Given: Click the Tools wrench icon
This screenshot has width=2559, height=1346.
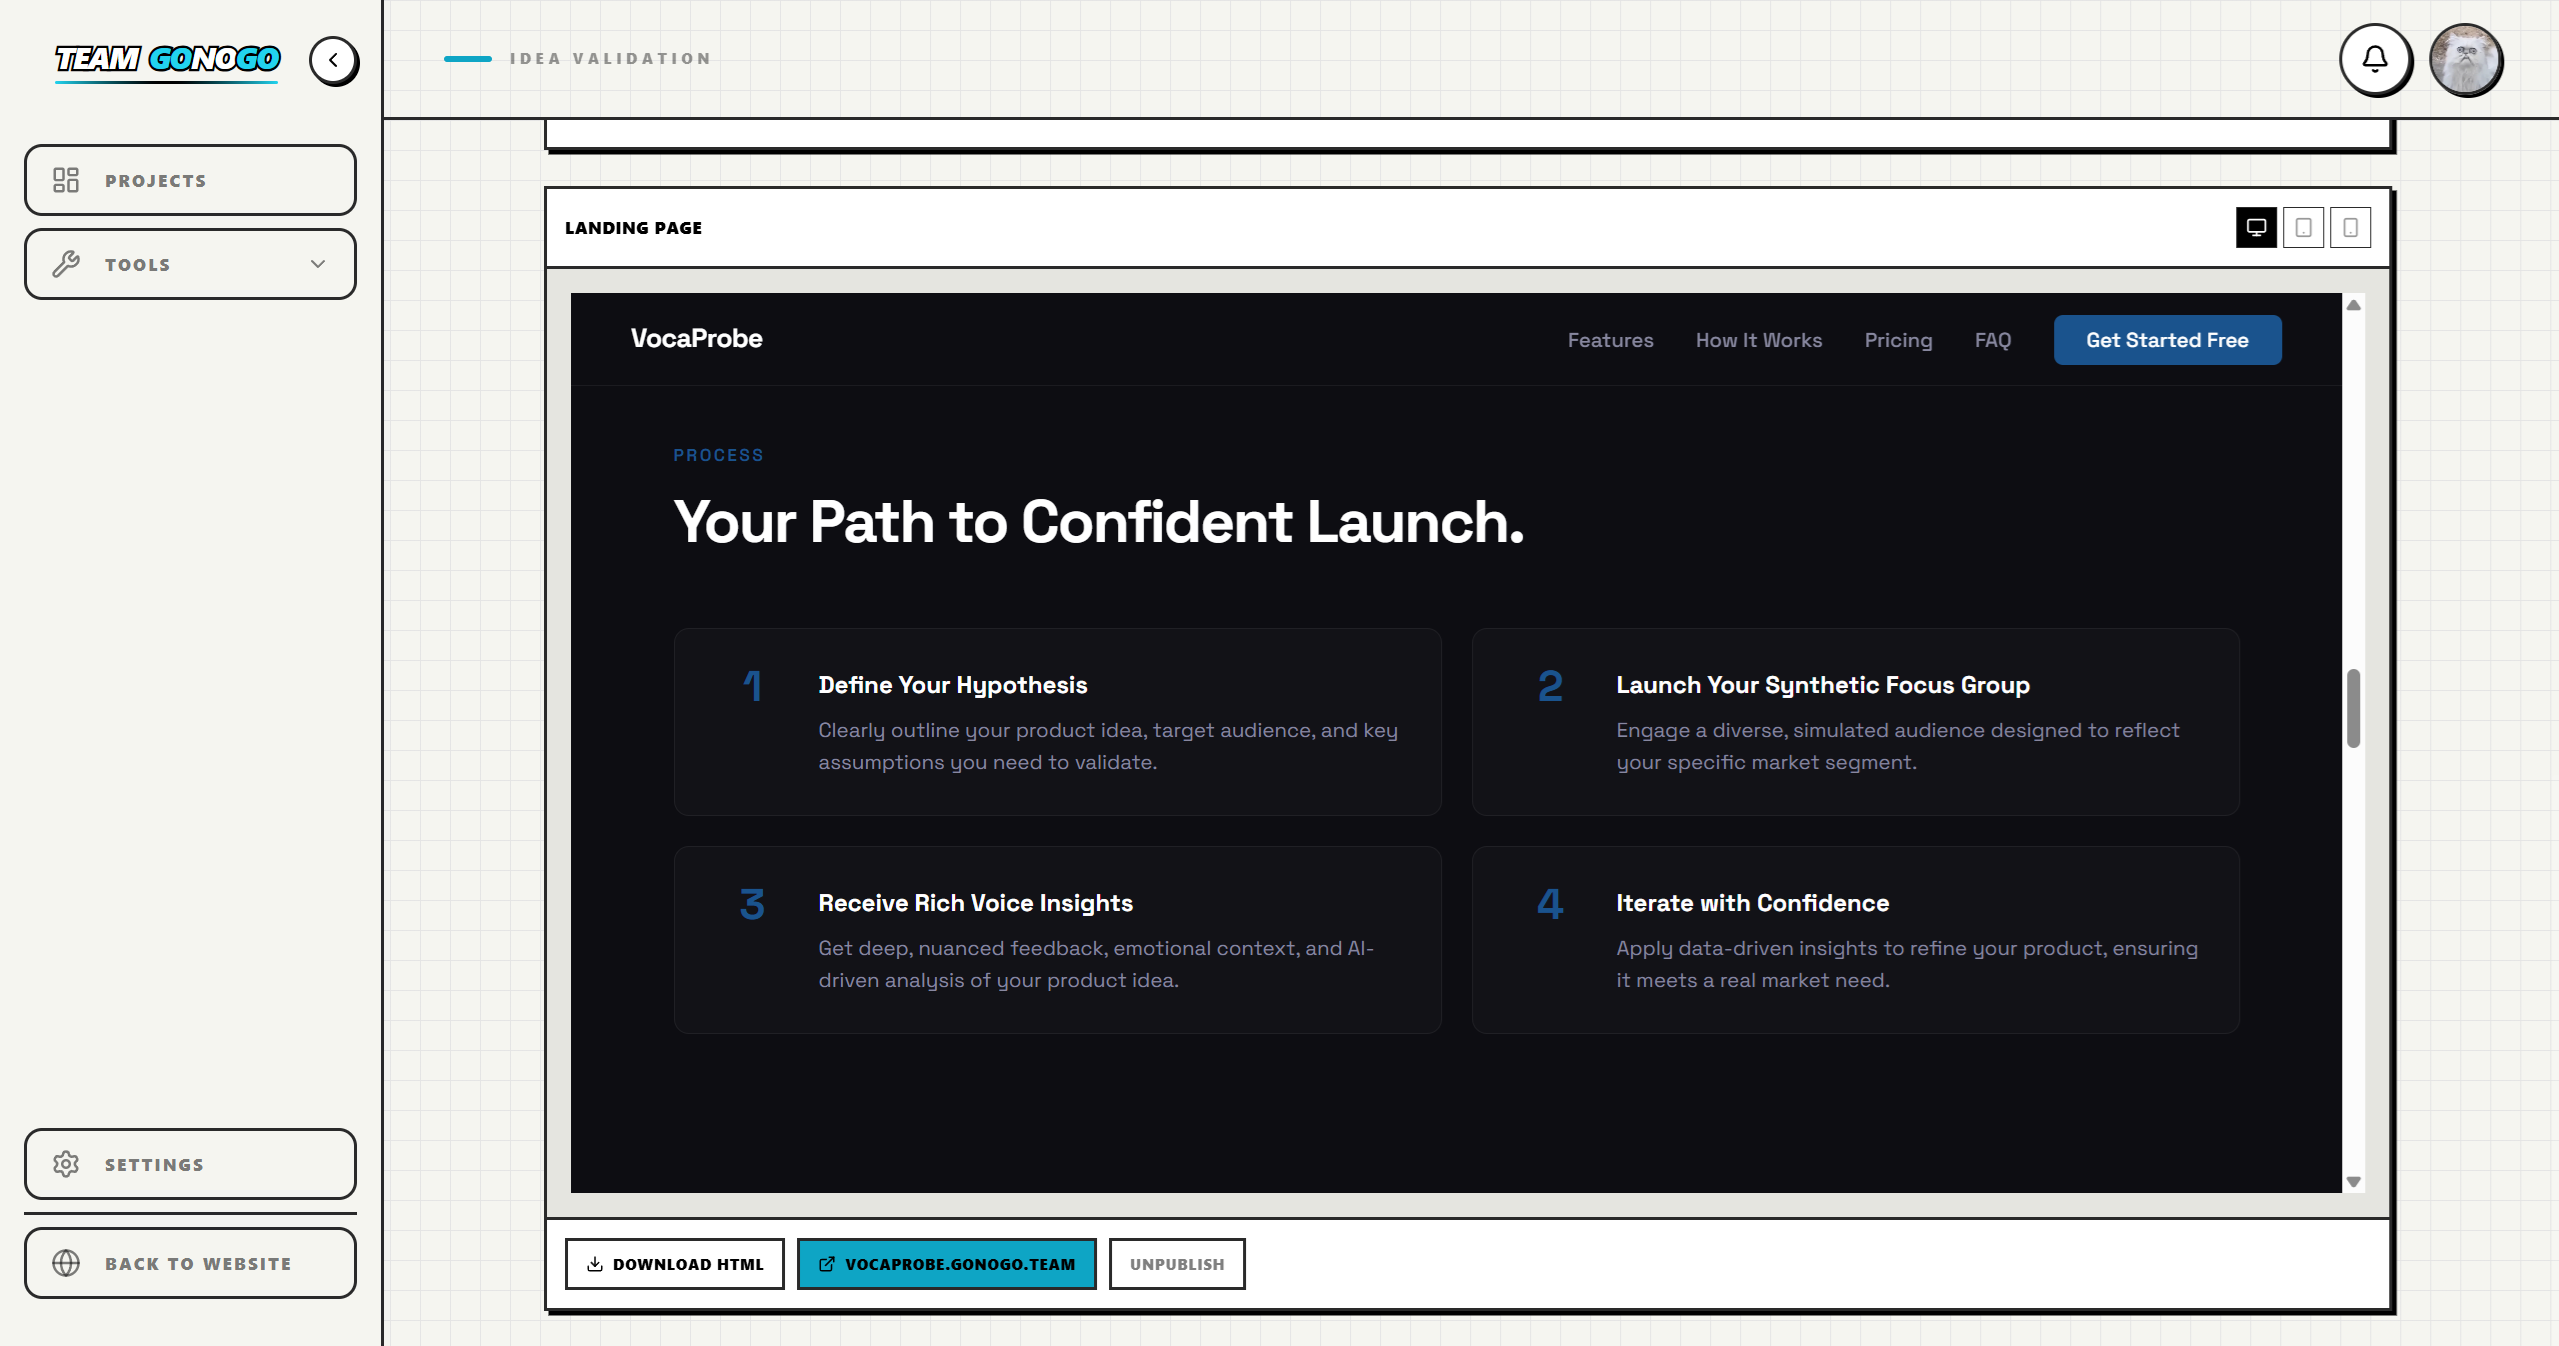Looking at the screenshot, I should tap(66, 264).
